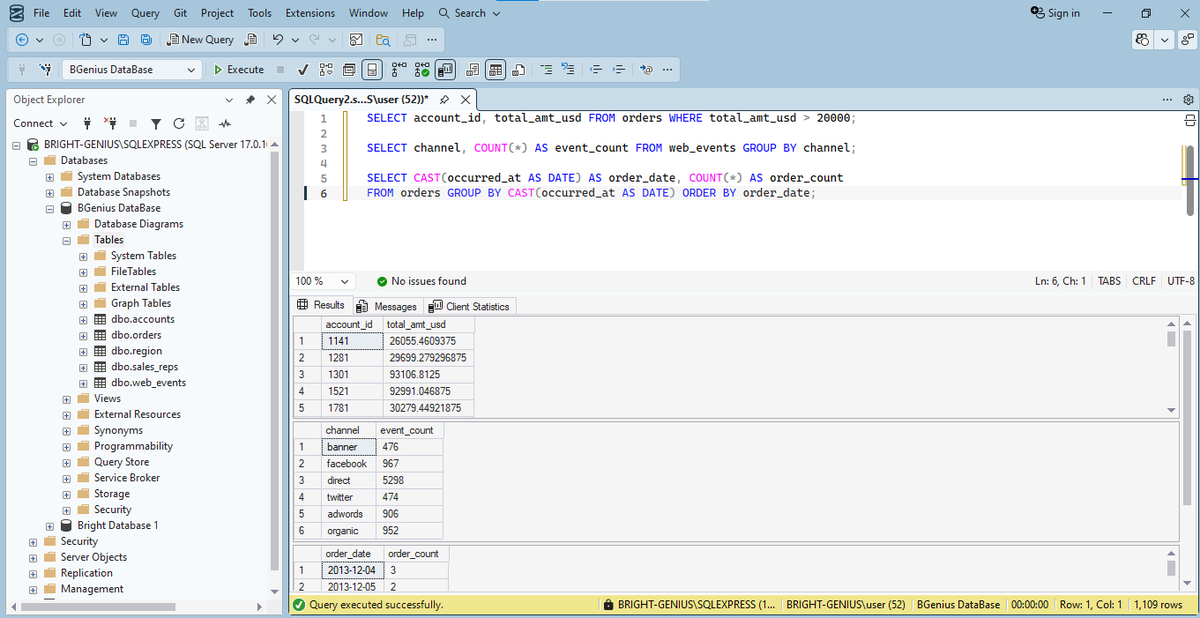The image size is (1200, 618).
Task: Toggle Include Client Statistics
Action: pyautogui.click(x=444, y=70)
